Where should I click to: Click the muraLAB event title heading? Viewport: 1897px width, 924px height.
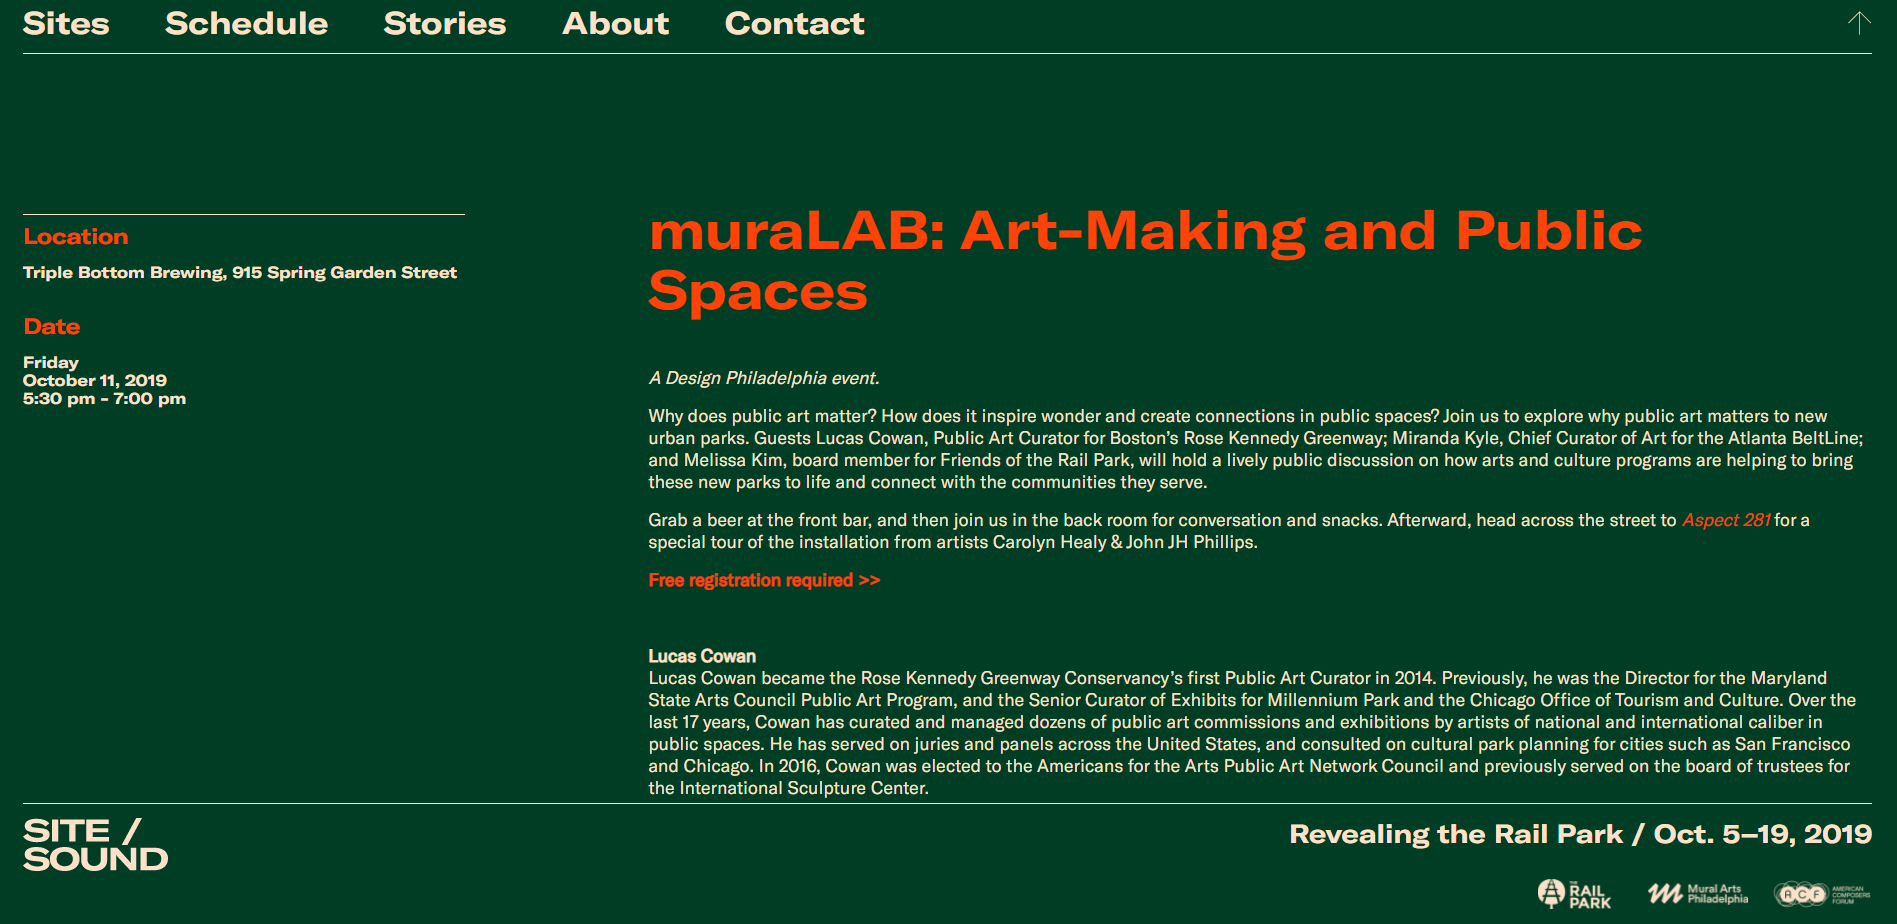(x=1145, y=261)
